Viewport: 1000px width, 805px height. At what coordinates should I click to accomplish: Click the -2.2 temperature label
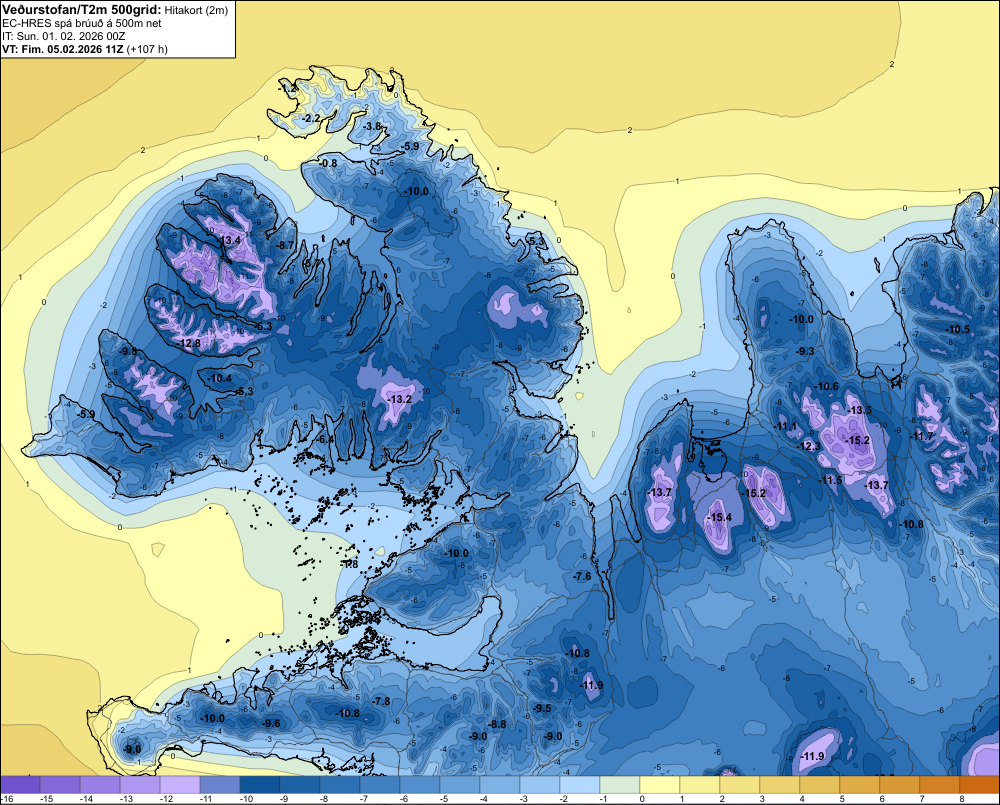311,119
